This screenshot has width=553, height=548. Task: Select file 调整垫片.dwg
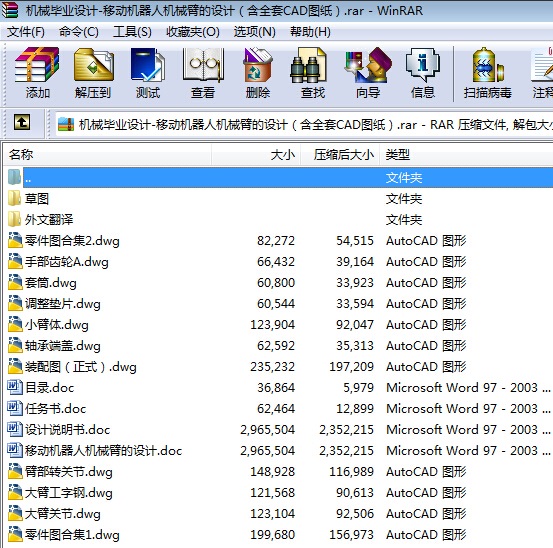coord(63,304)
